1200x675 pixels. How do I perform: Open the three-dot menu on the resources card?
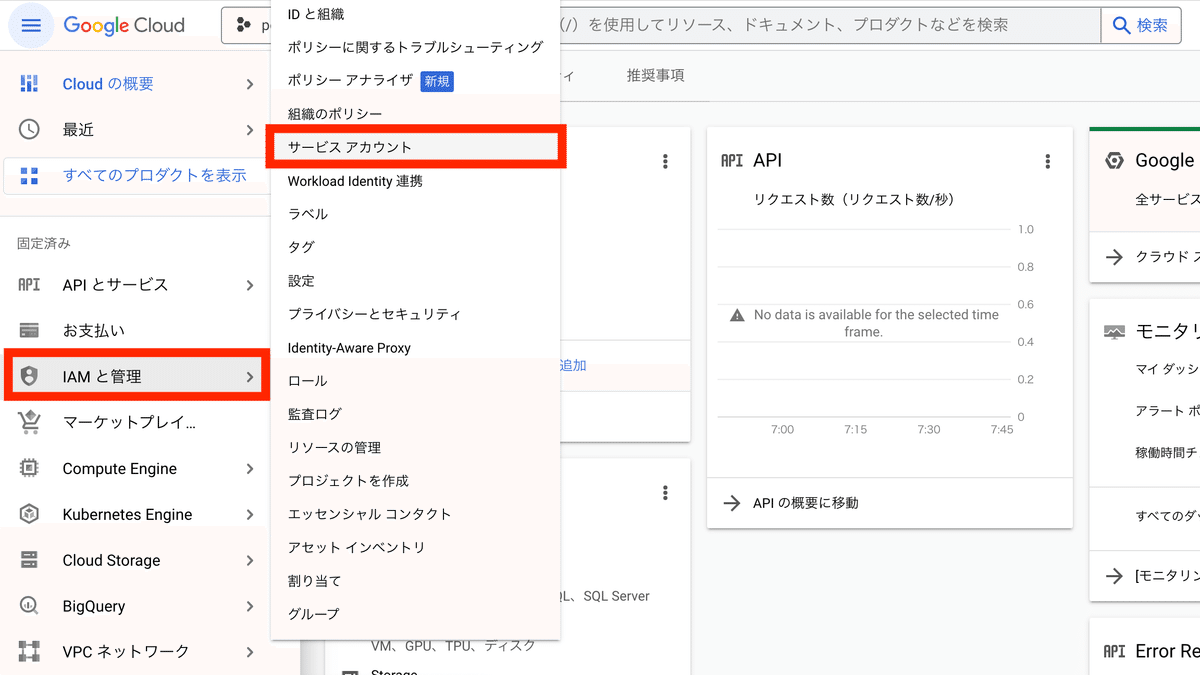pos(665,493)
